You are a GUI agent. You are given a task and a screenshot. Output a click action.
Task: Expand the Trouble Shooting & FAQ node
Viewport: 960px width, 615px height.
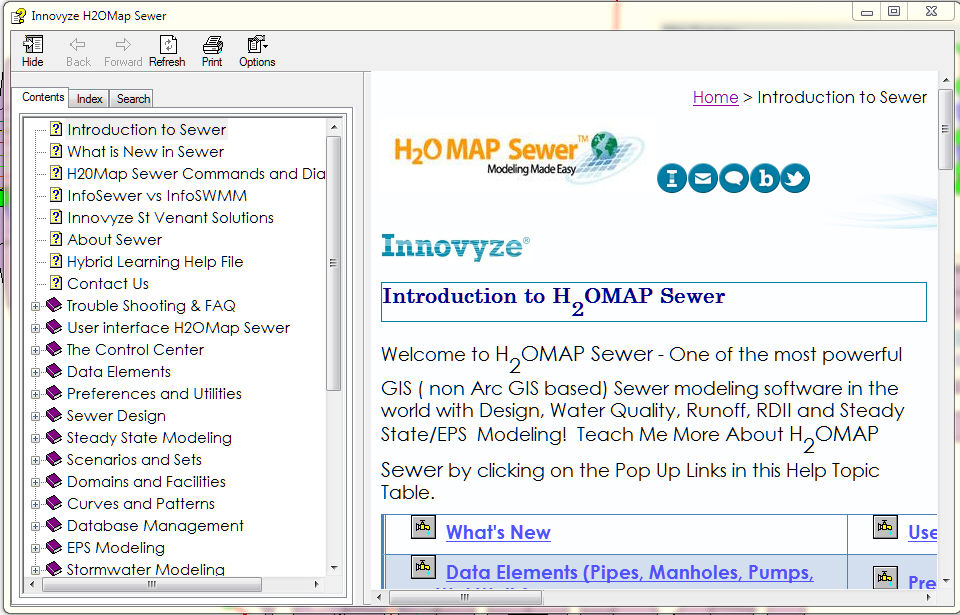point(36,306)
